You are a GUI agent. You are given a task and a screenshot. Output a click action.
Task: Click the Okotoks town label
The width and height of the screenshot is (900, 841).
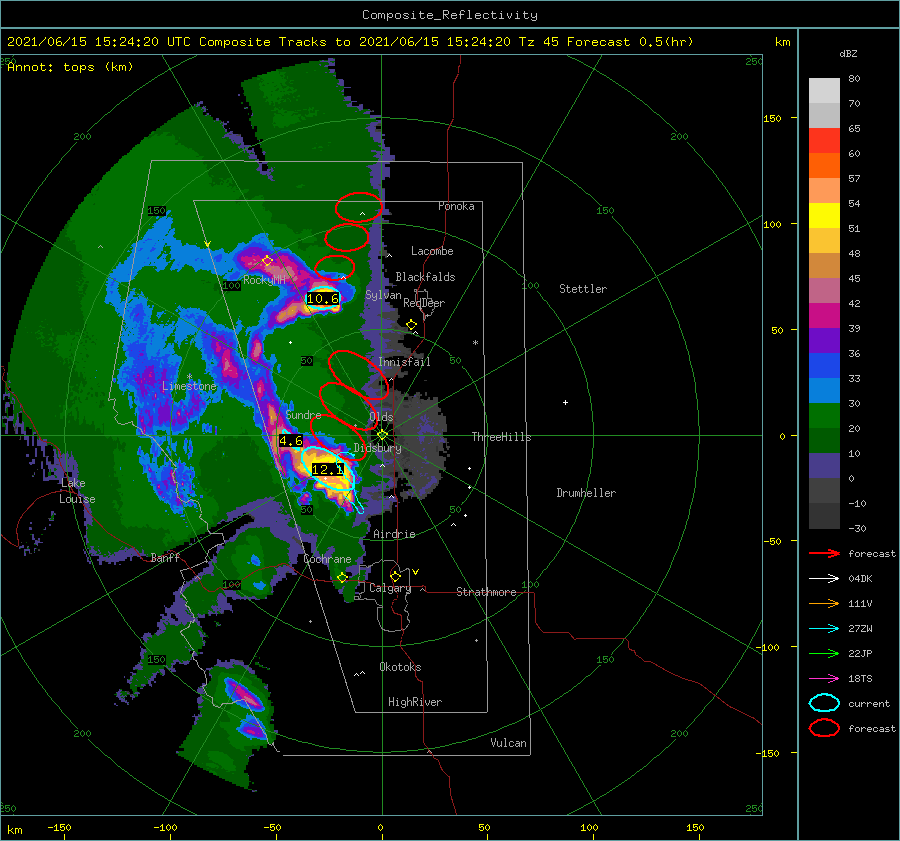point(401,667)
